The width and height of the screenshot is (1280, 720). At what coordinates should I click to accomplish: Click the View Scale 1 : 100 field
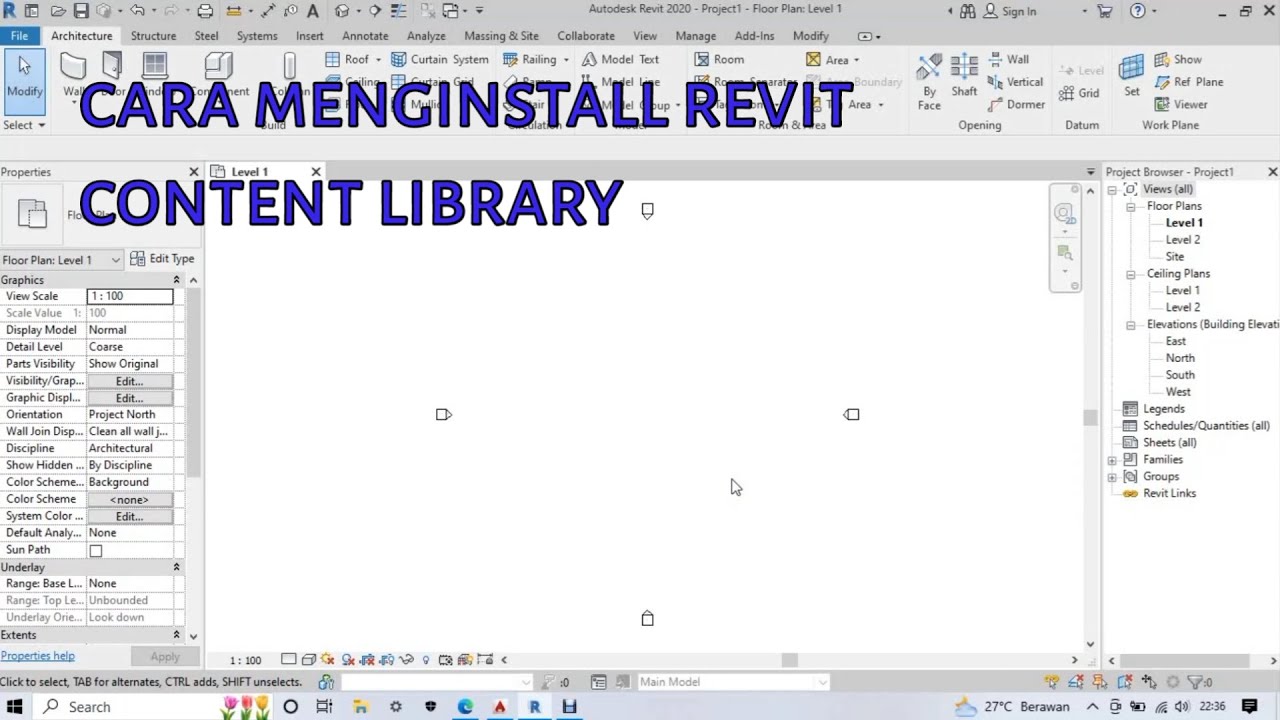tap(130, 296)
